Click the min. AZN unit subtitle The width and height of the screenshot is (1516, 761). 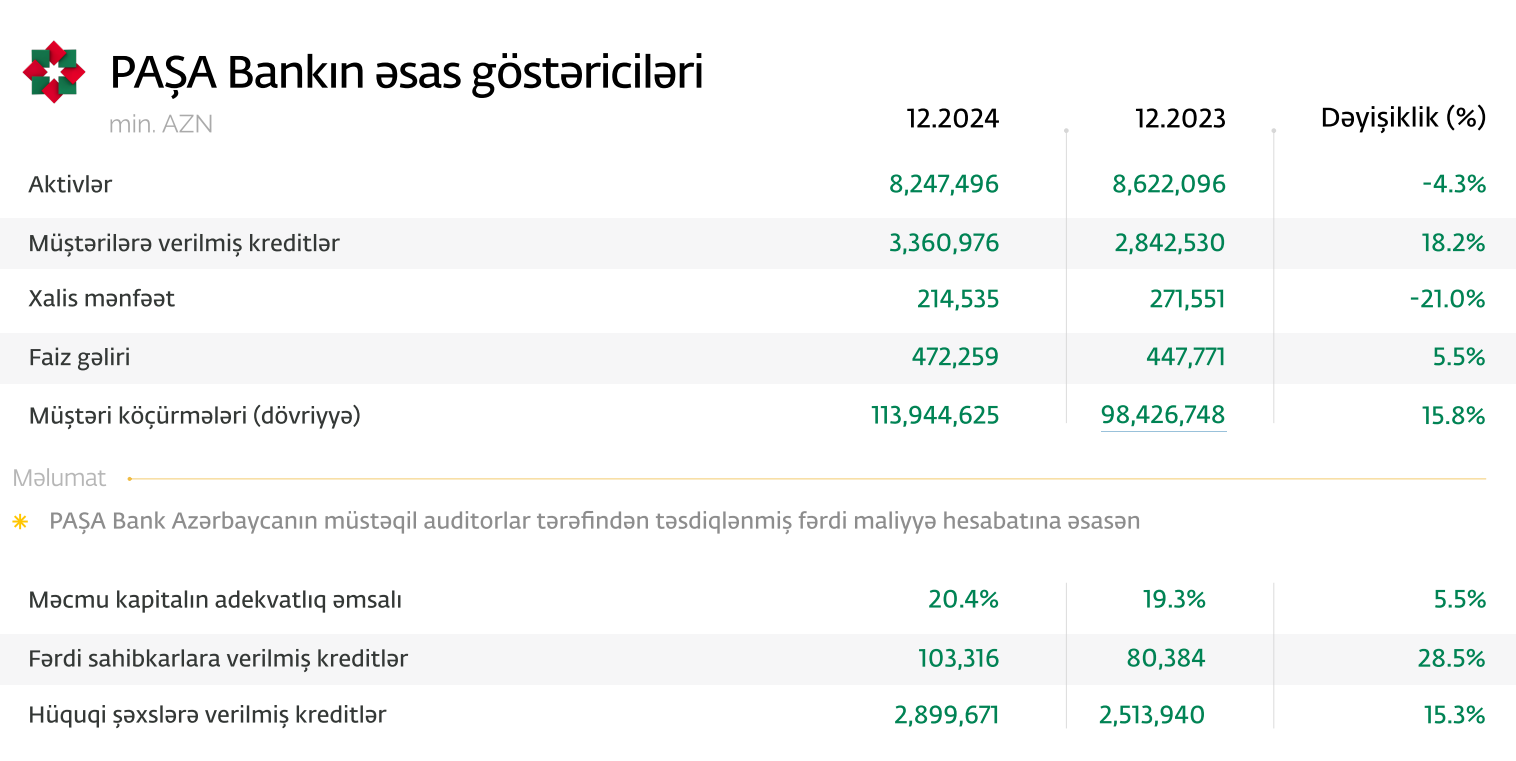pyautogui.click(x=161, y=124)
